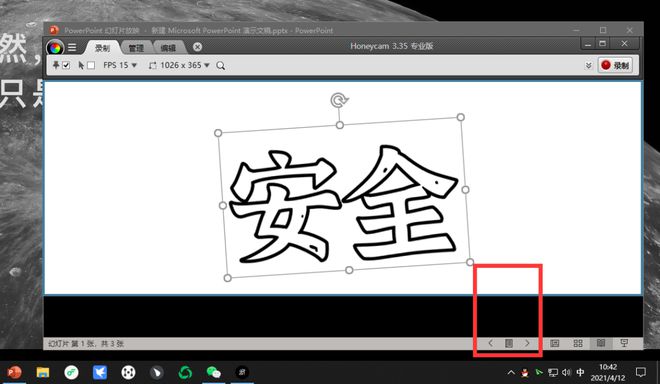This screenshot has height=384, width=660.
Task: Open the 编辑 tab
Action: 168,48
